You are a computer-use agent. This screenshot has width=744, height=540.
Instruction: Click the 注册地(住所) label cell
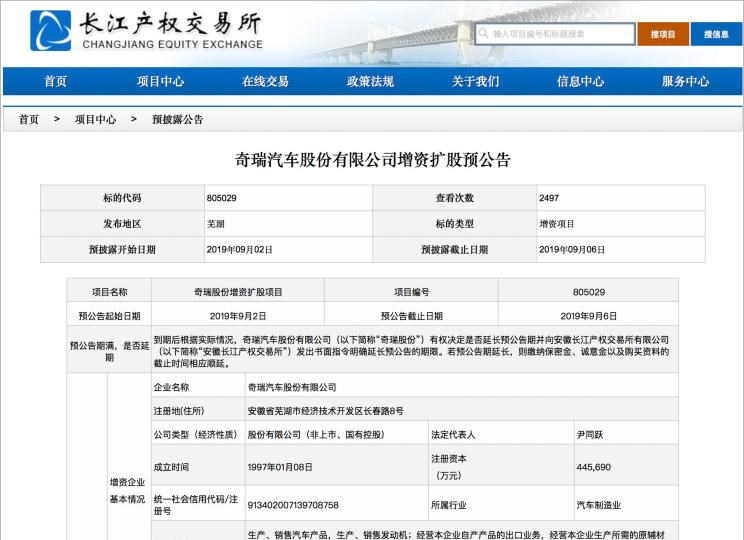tap(198, 410)
